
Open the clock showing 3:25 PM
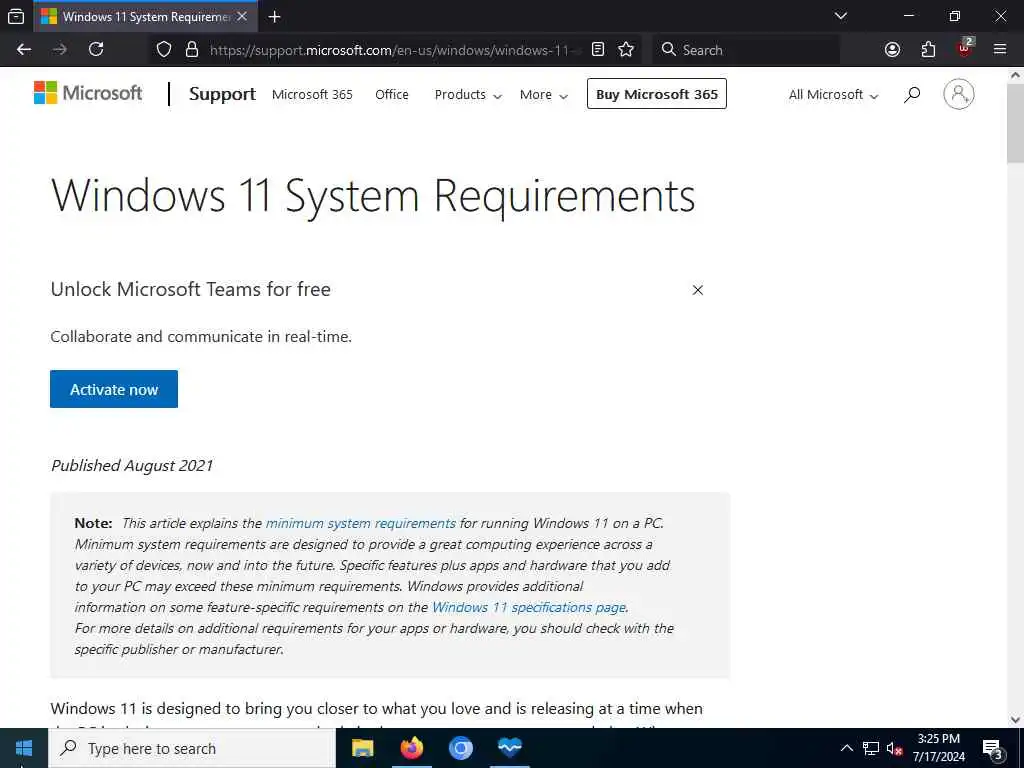[x=938, y=748]
